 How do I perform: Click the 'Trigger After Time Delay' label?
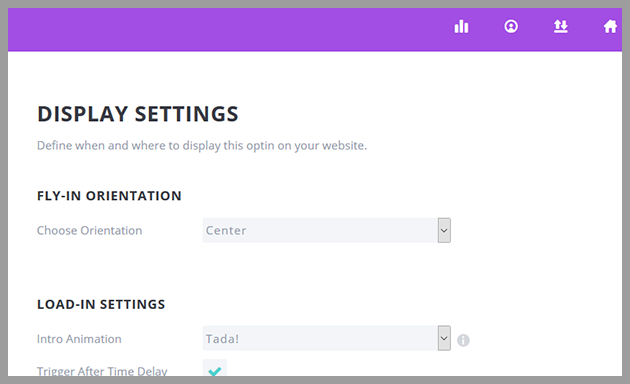tap(102, 371)
